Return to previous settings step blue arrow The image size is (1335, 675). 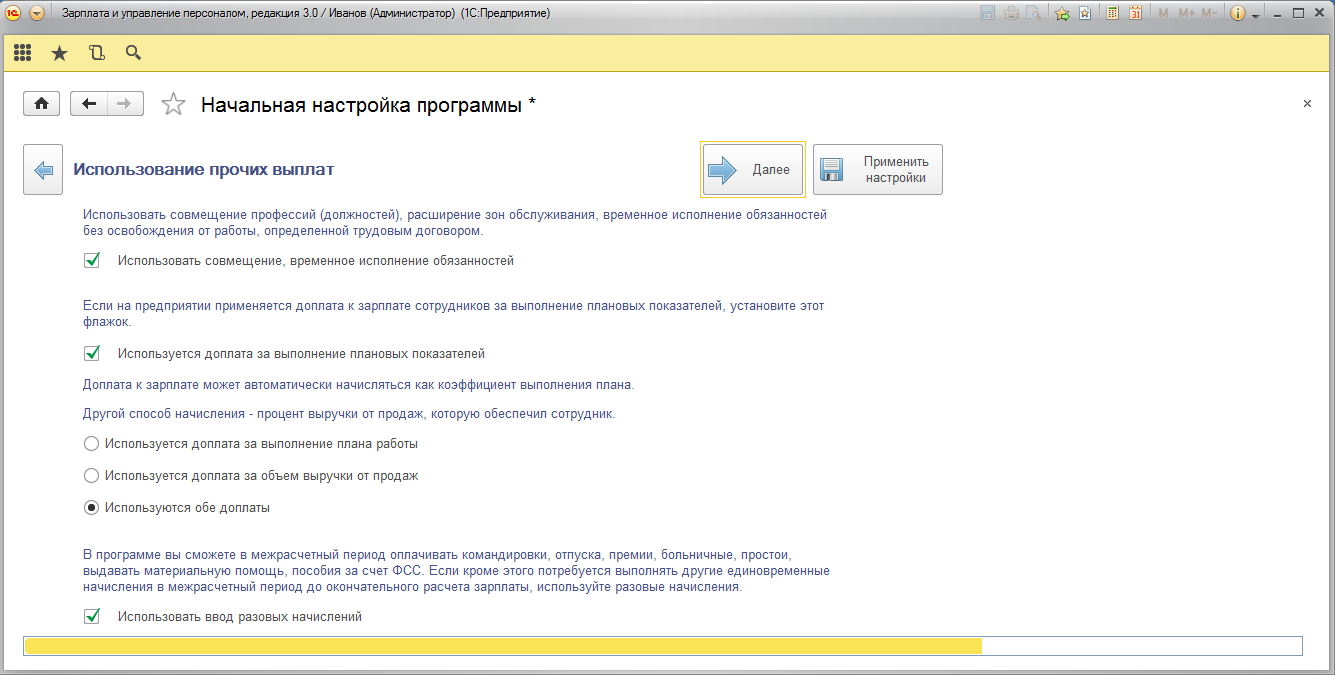(x=43, y=170)
